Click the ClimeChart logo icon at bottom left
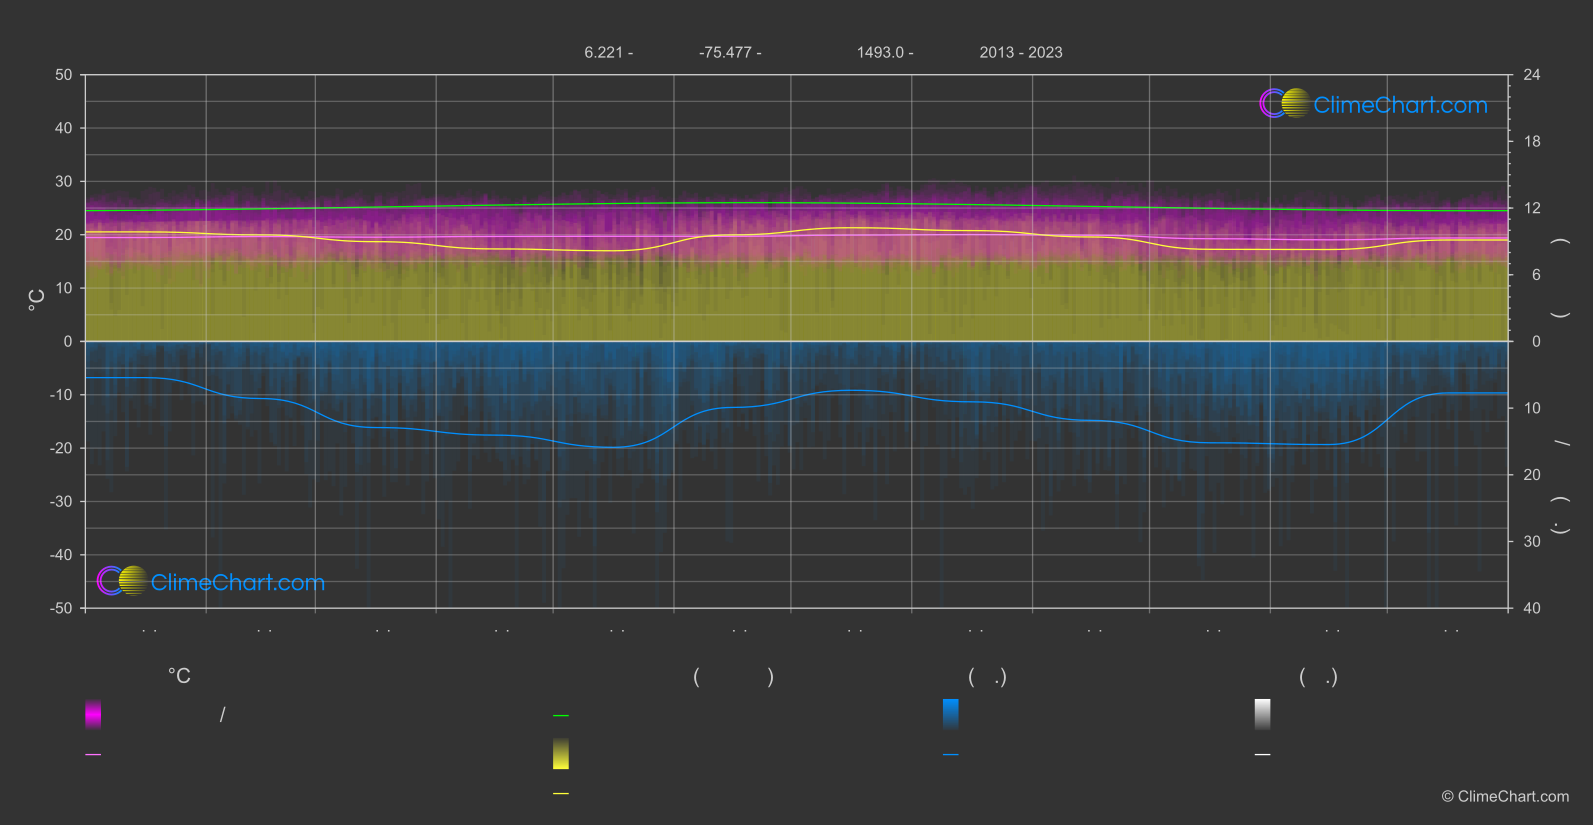 [x=122, y=581]
